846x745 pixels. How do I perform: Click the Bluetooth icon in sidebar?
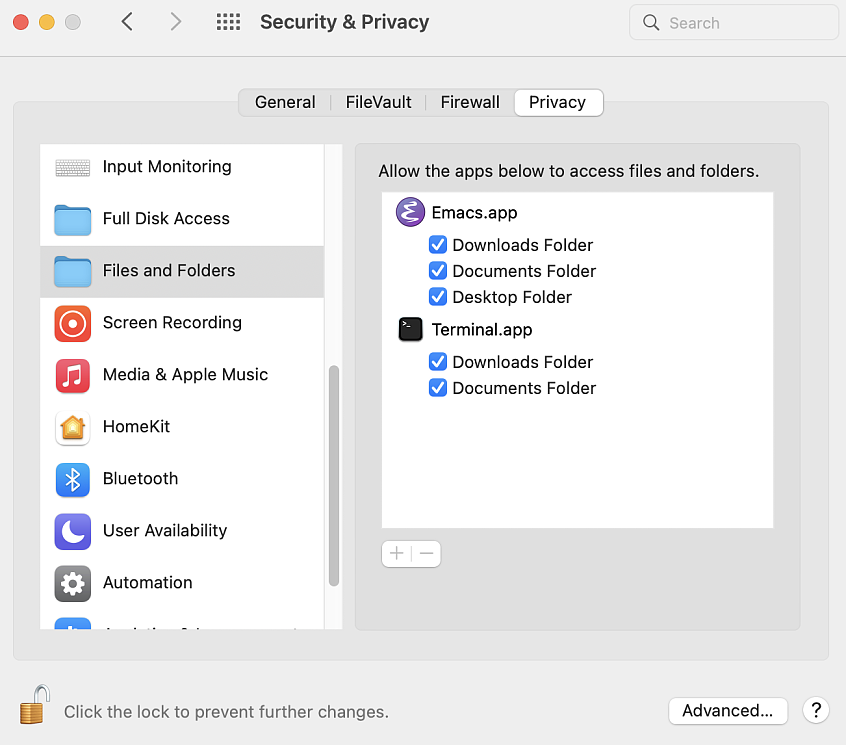pos(73,480)
